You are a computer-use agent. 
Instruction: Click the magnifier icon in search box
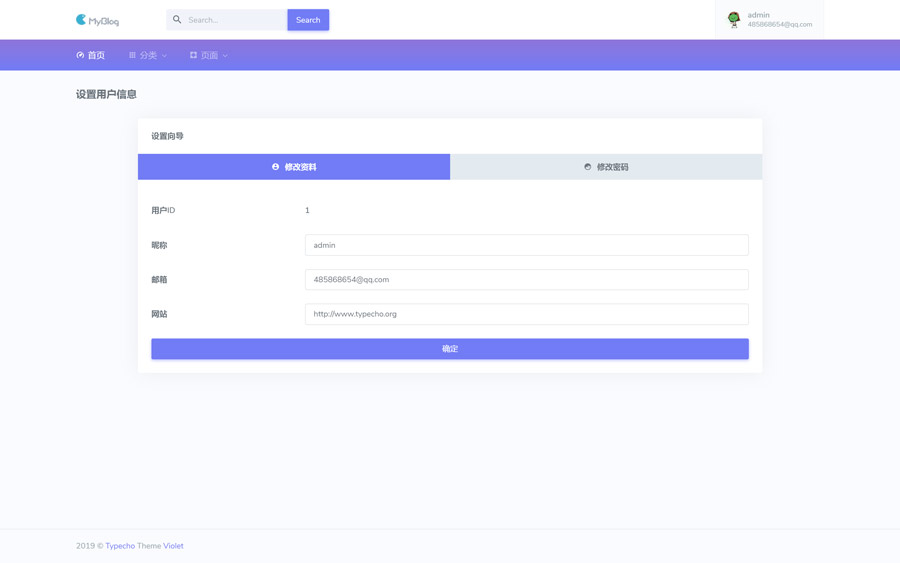pos(177,20)
